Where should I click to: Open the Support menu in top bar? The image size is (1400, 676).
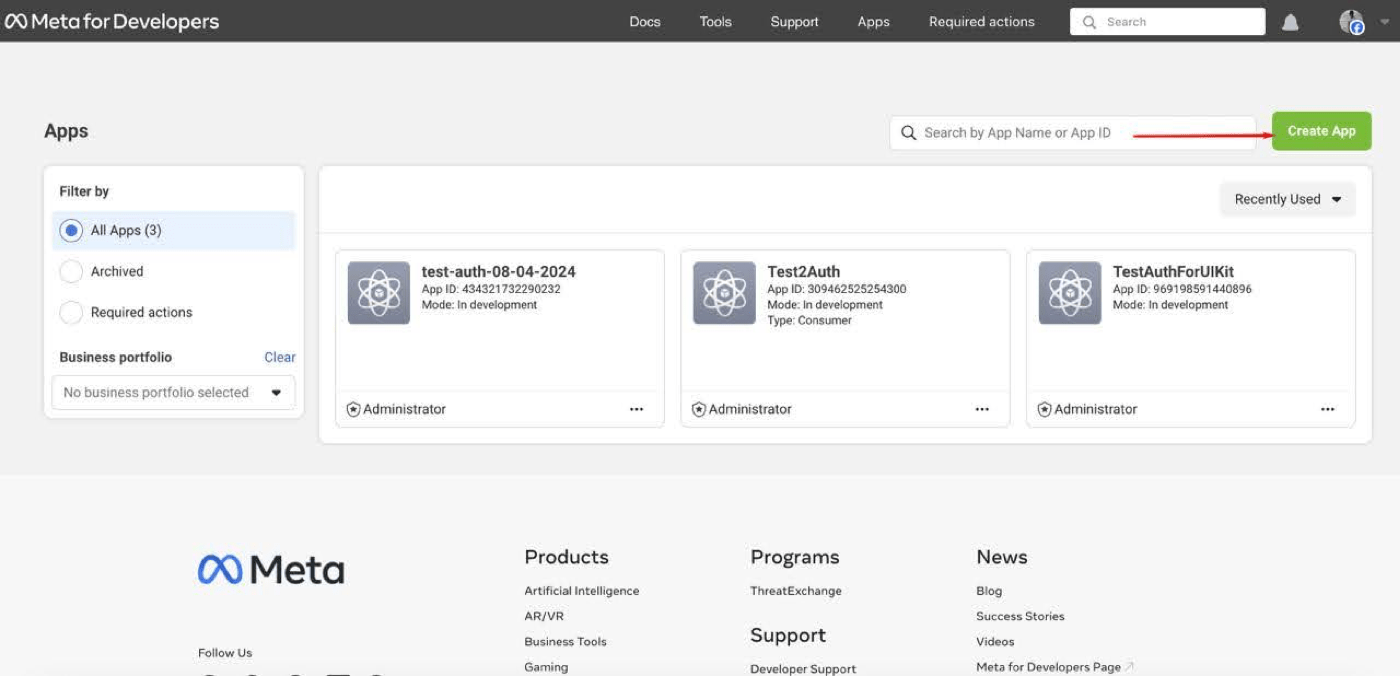coord(794,21)
